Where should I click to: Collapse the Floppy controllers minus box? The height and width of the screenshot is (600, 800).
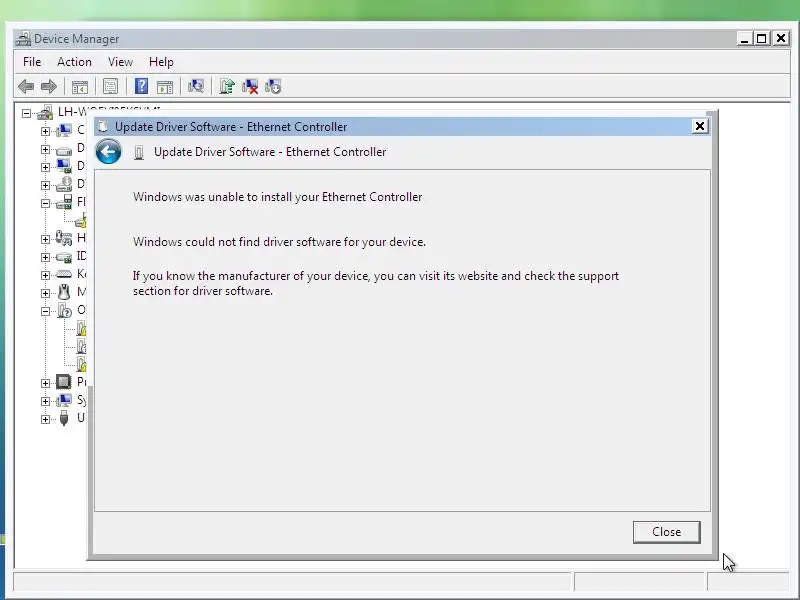[x=45, y=203]
